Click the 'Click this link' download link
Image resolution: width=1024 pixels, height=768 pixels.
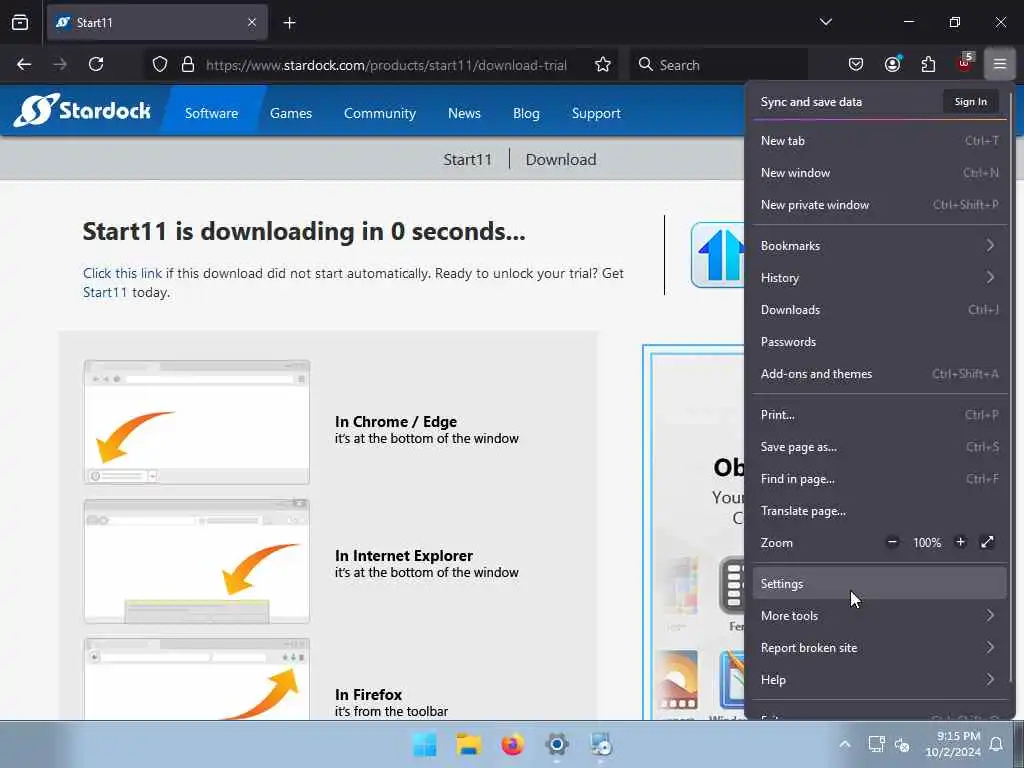point(122,273)
